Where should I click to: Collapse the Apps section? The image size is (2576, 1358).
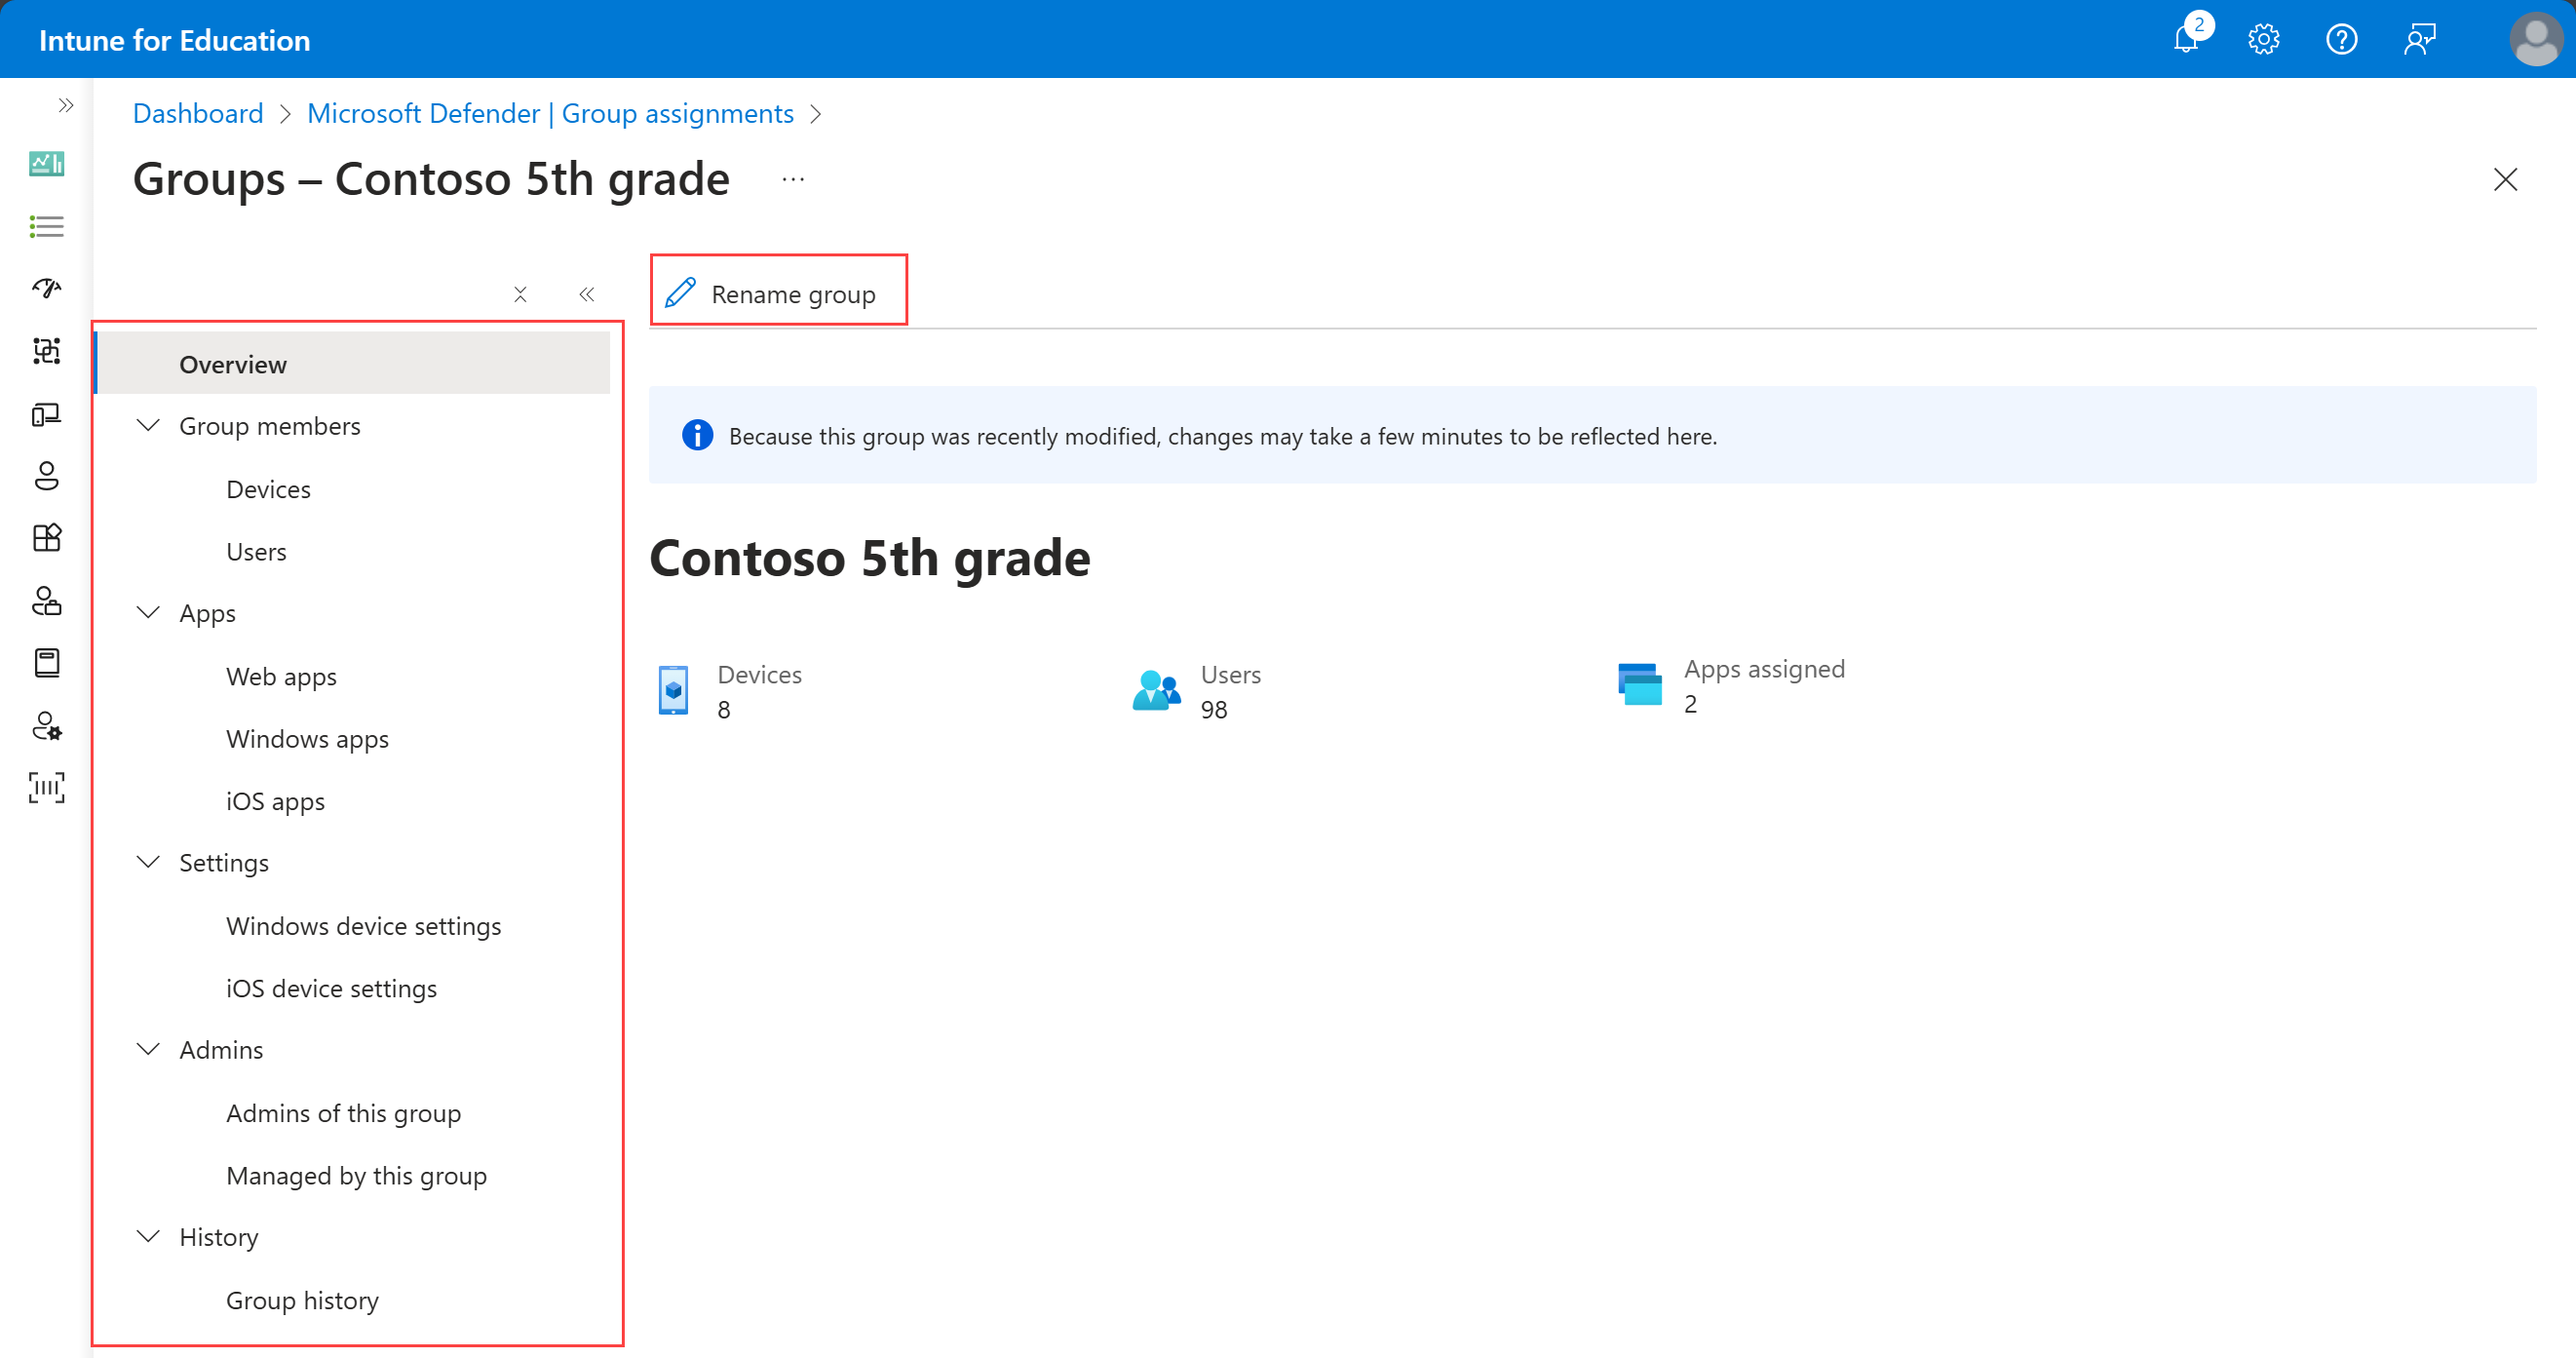click(x=148, y=611)
